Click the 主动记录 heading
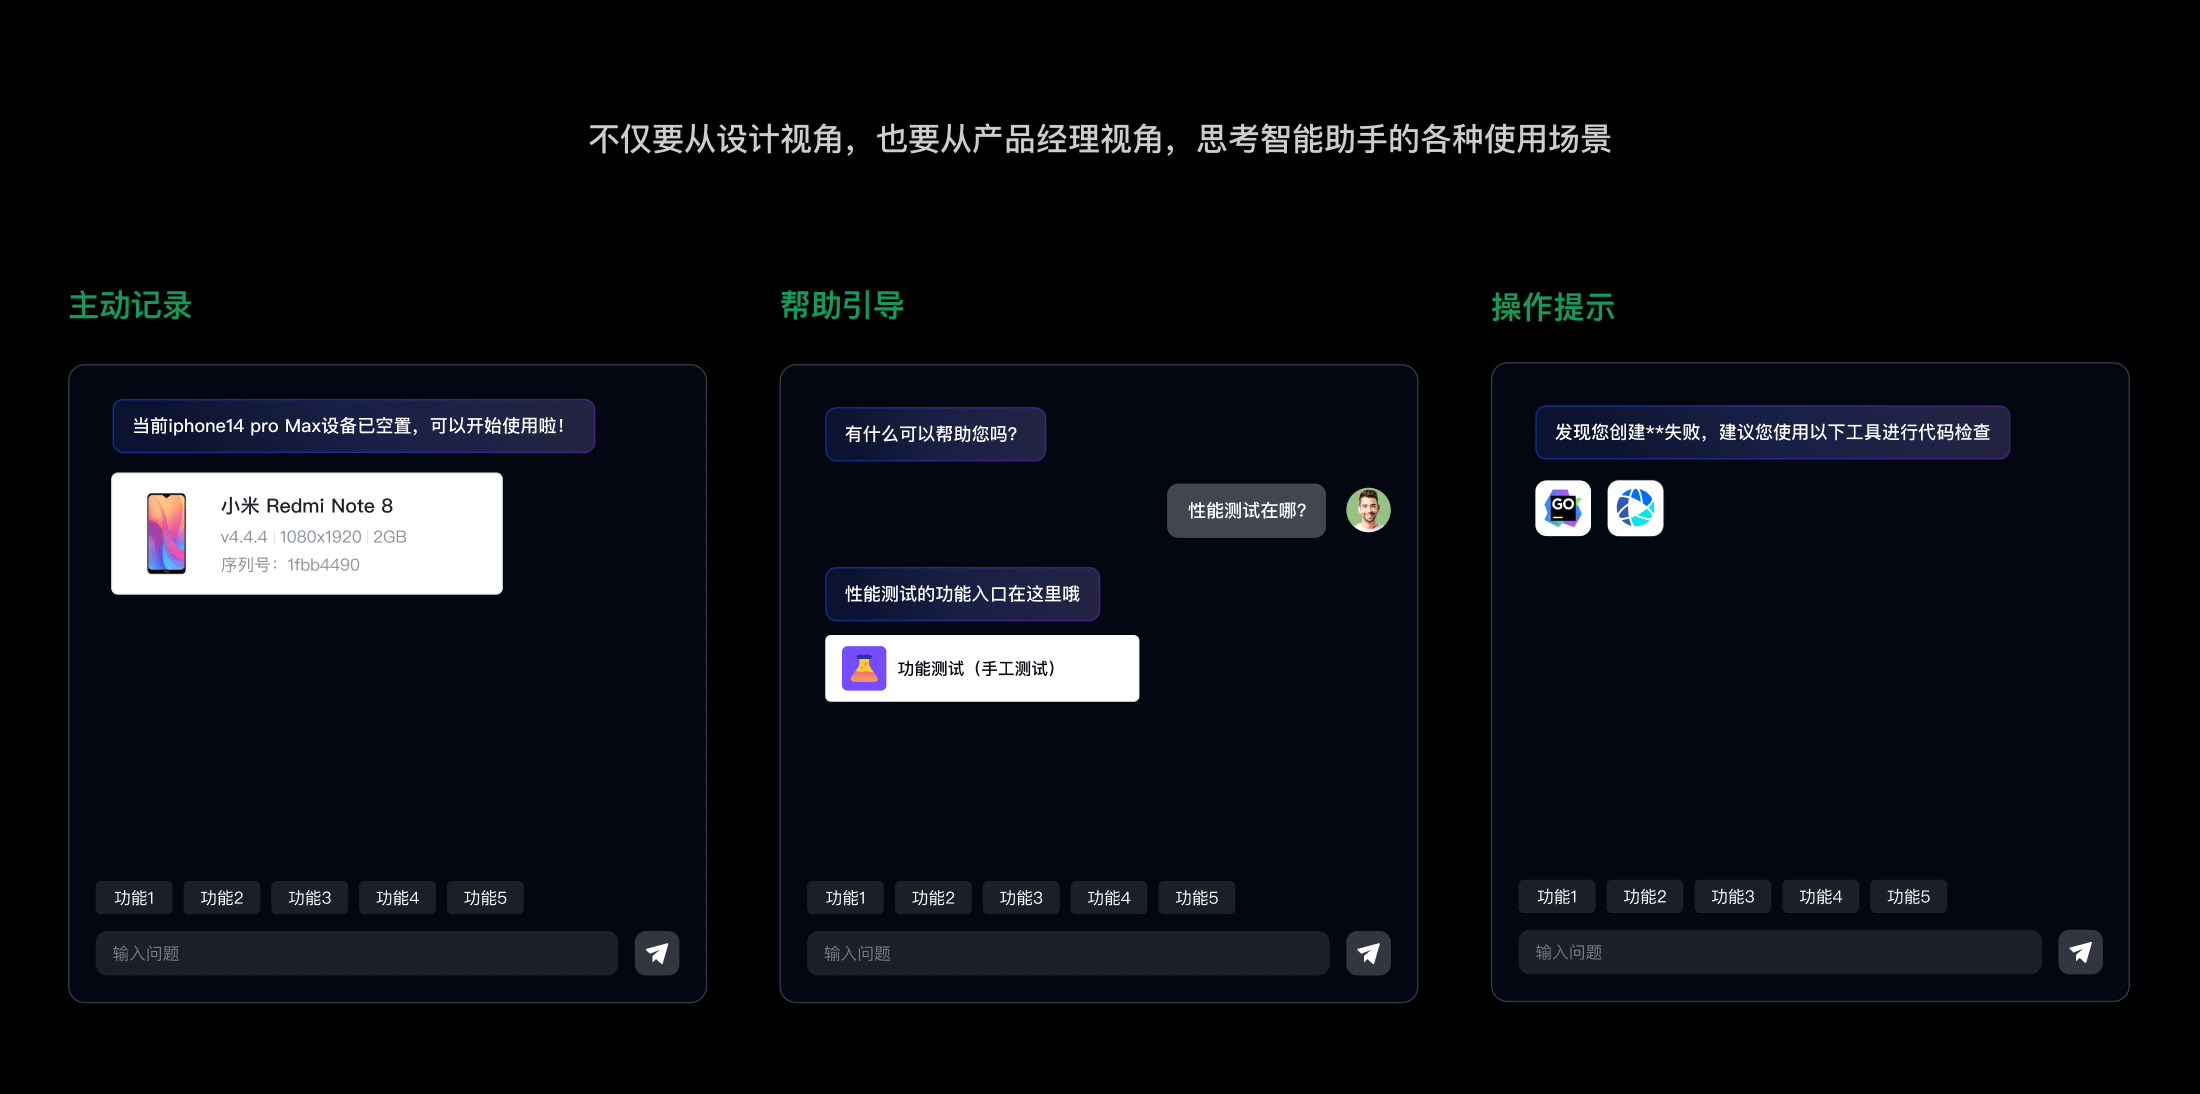Viewport: 2200px width, 1094px height. [x=130, y=305]
